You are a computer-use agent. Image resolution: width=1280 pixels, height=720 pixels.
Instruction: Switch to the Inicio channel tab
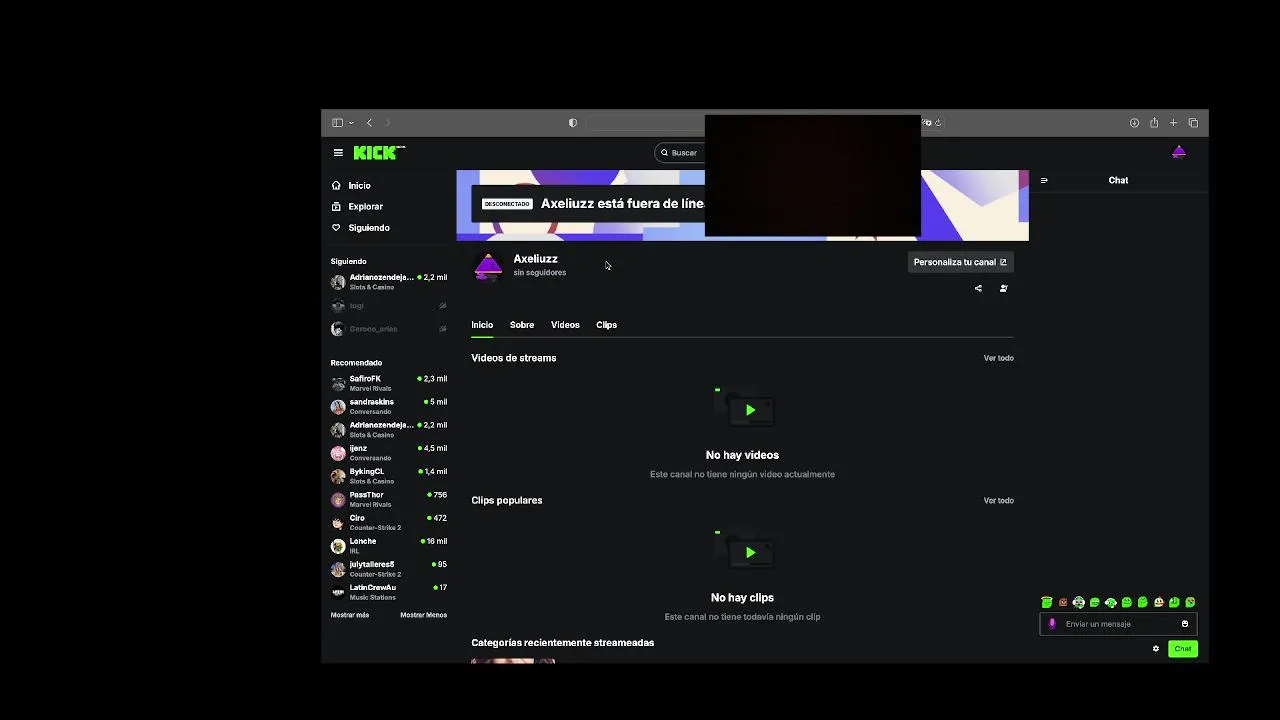point(482,325)
